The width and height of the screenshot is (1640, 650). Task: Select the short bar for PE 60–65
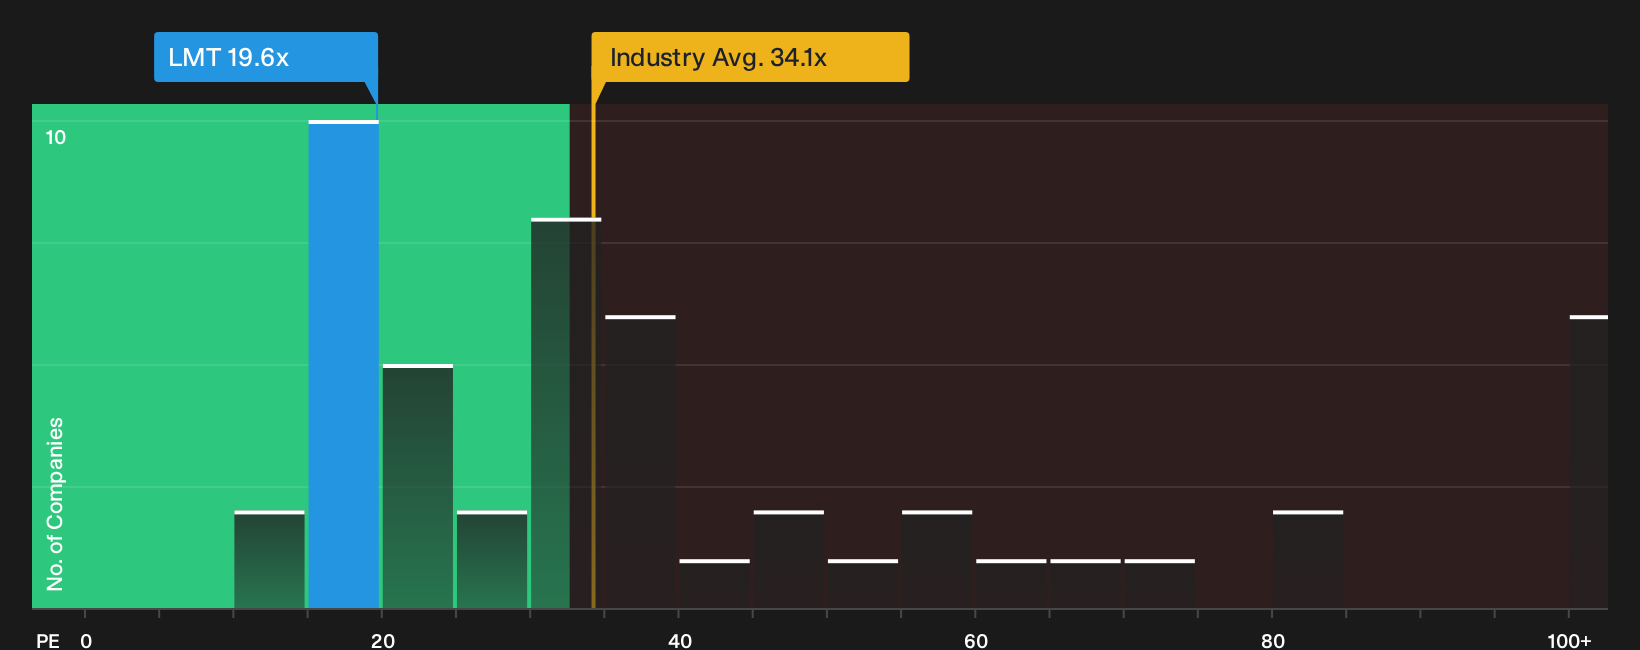(x=1011, y=583)
